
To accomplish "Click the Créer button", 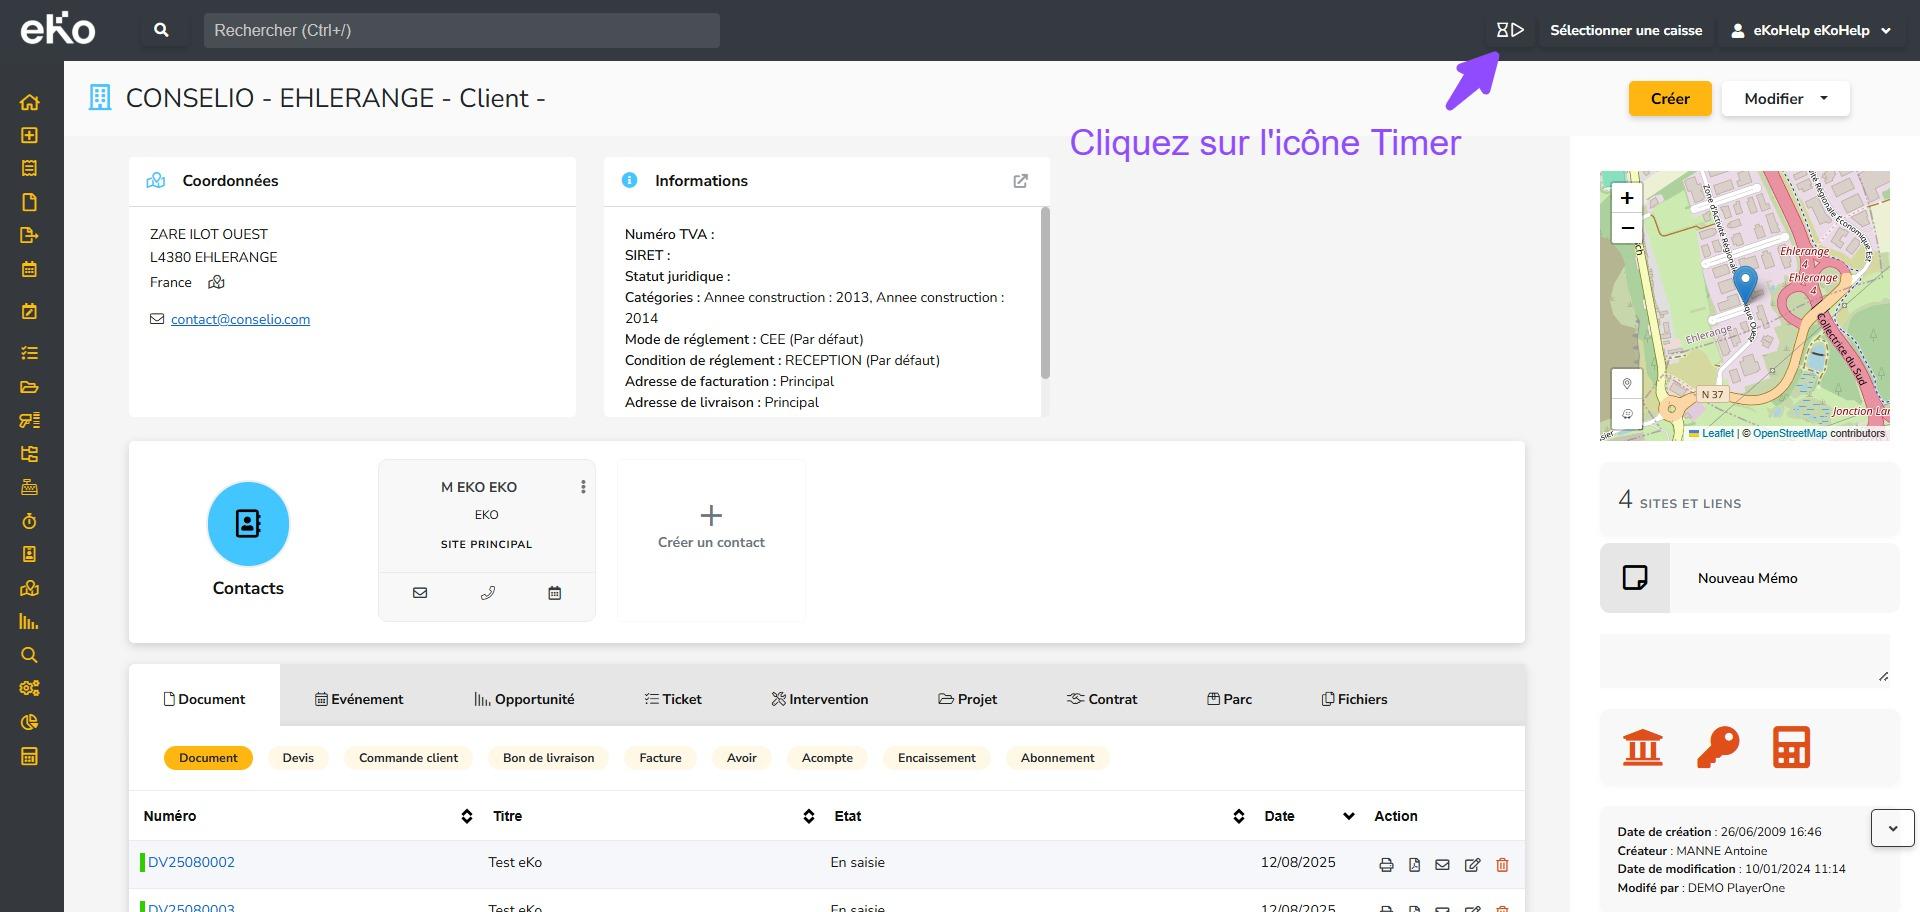I will pyautogui.click(x=1669, y=98).
